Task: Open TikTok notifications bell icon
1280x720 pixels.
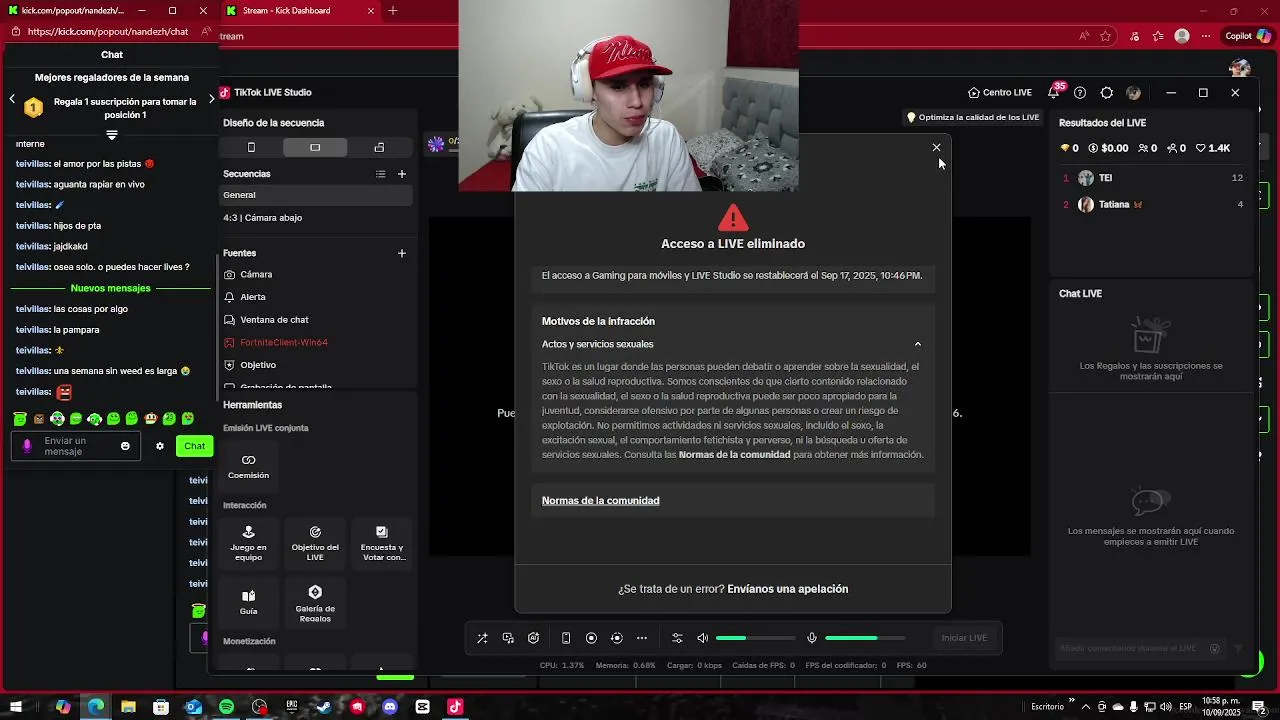Action: pyautogui.click(x=1054, y=92)
